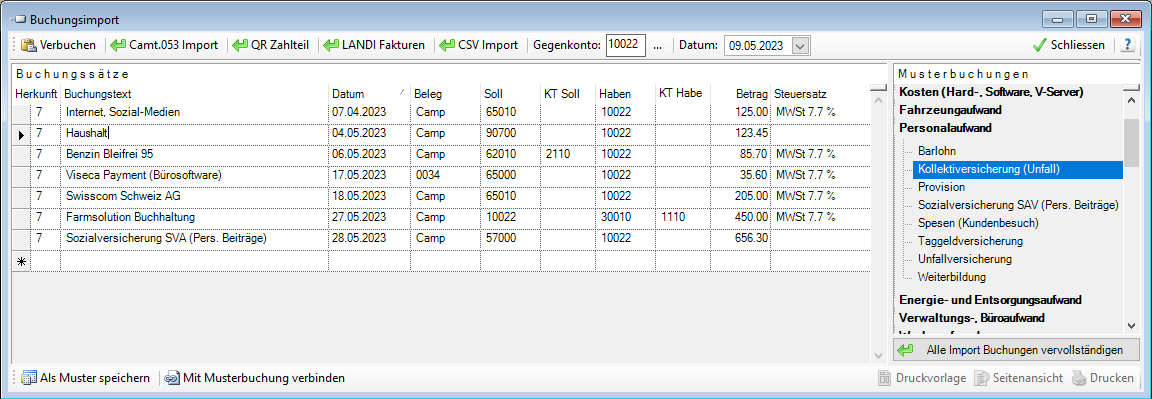
Task: Select the current row arrow indicator for Haushalt
Action: pyautogui.click(x=22, y=134)
